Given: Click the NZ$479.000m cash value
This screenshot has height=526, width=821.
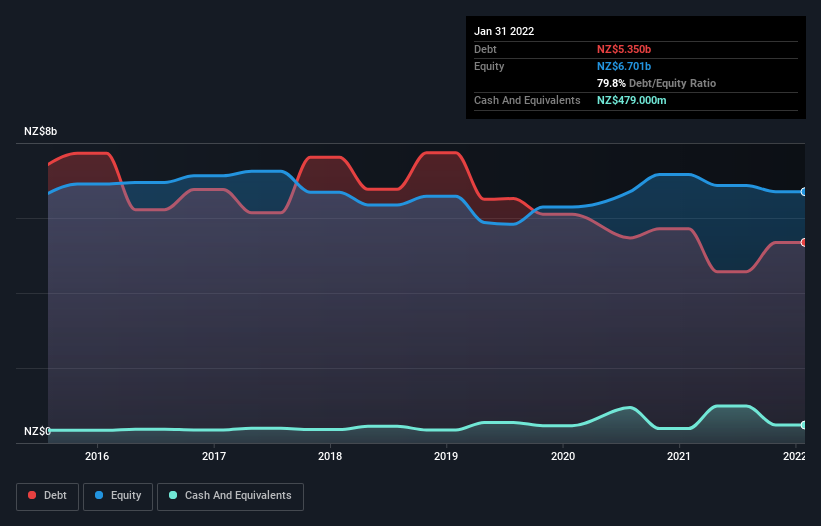Looking at the screenshot, I should point(631,100).
